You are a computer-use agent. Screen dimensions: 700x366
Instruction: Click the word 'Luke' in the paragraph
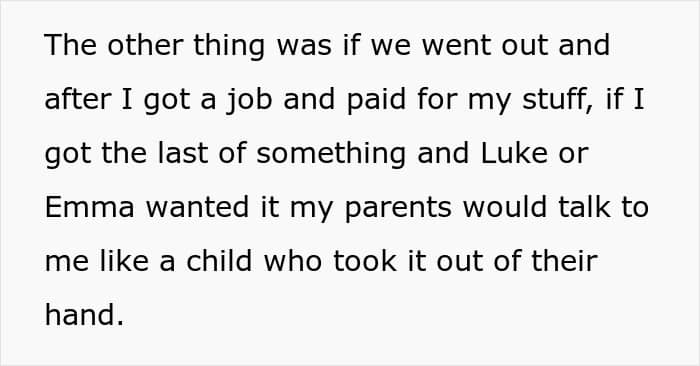point(514,153)
